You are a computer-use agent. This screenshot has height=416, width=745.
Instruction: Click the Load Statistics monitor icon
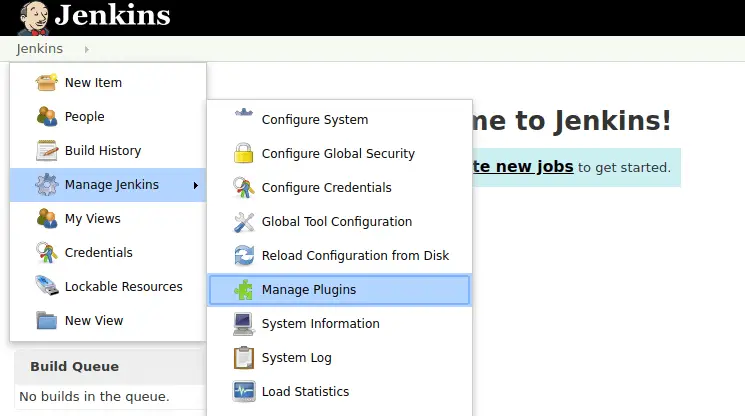tap(244, 391)
